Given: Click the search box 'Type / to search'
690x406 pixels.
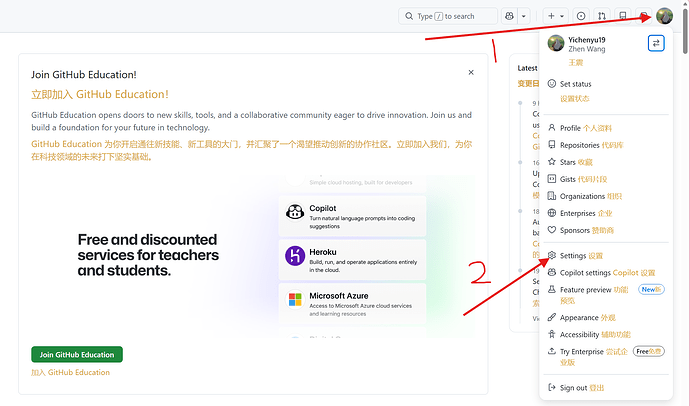Looking at the screenshot, I should pyautogui.click(x=448, y=16).
